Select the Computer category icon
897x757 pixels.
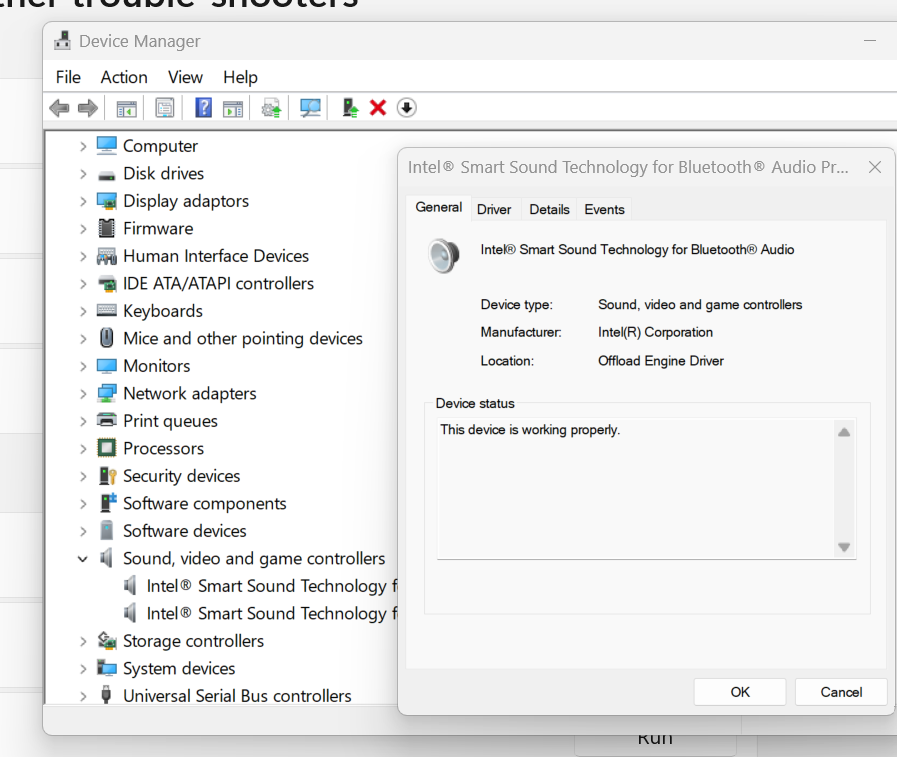point(106,145)
